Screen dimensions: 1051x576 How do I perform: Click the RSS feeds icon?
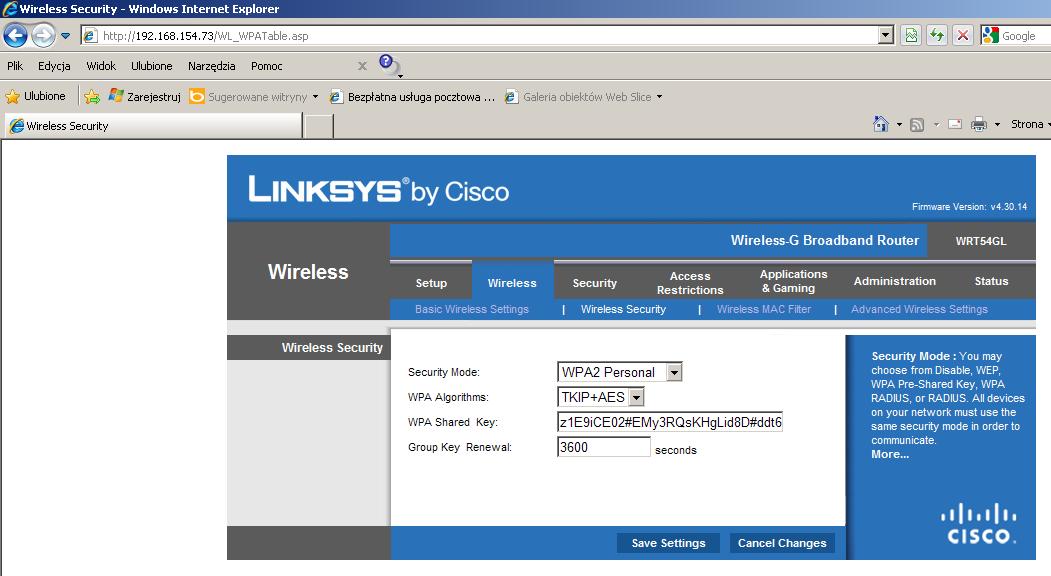tap(917, 125)
